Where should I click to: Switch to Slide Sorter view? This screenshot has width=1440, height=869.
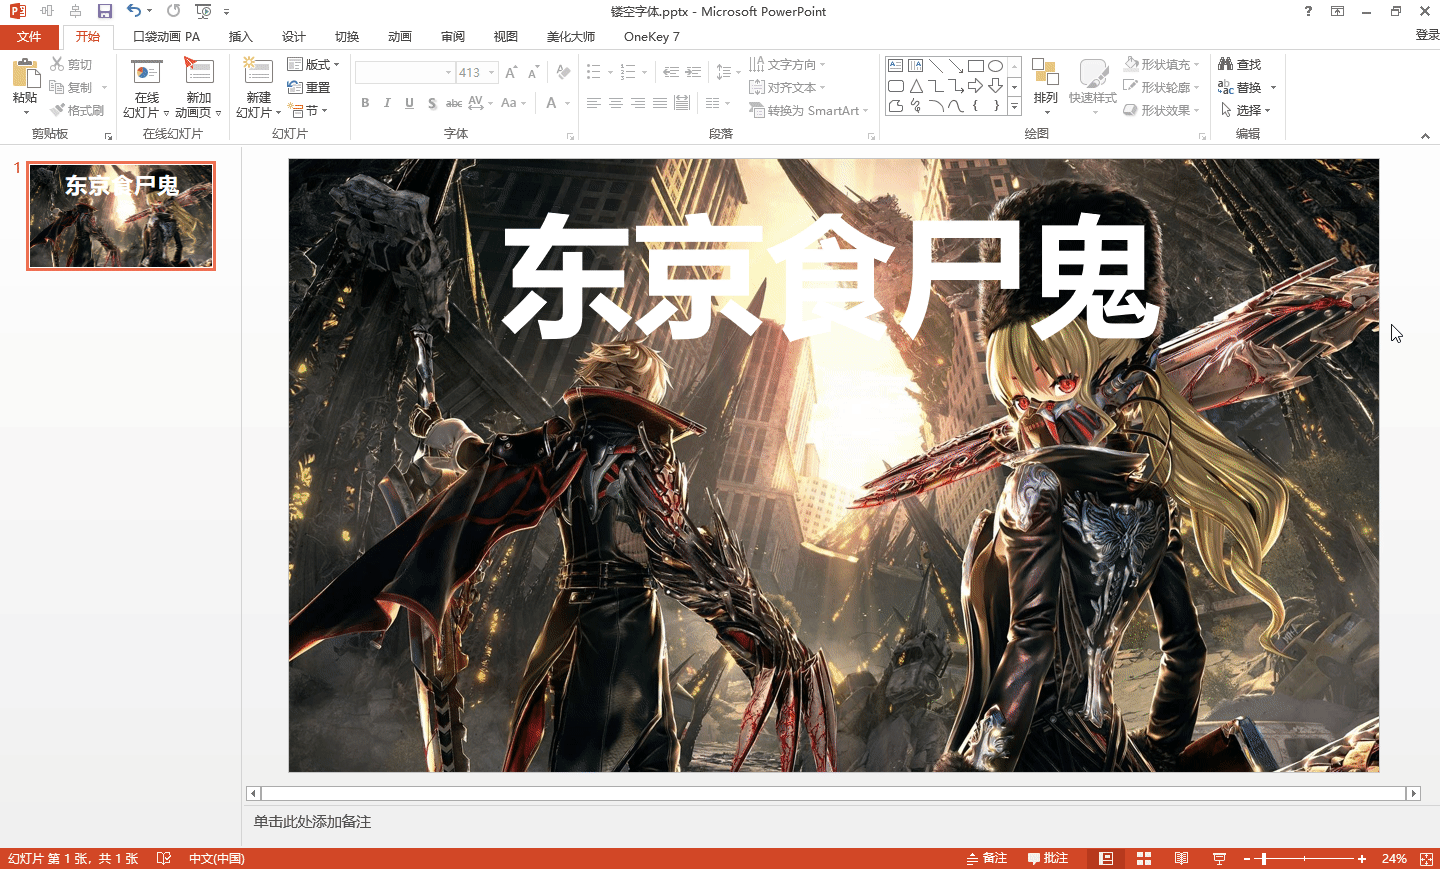point(1144,859)
